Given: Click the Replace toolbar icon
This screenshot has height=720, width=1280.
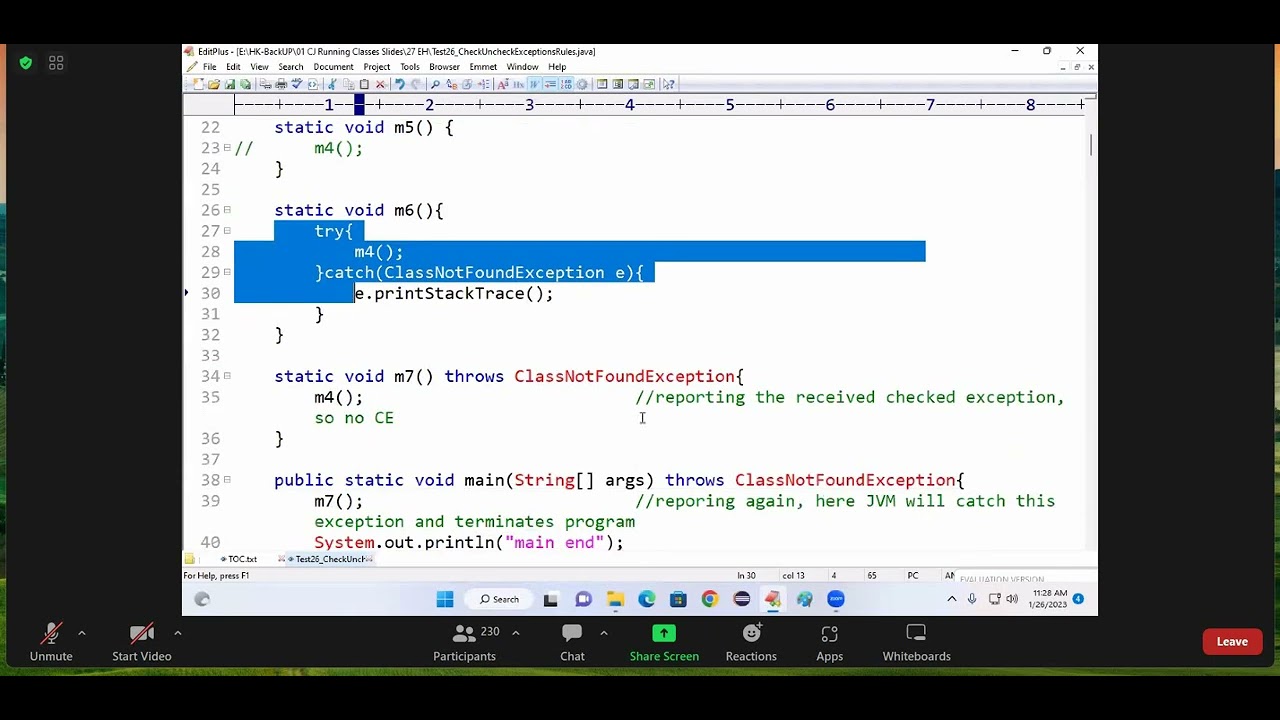Looking at the screenshot, I should click(x=451, y=84).
